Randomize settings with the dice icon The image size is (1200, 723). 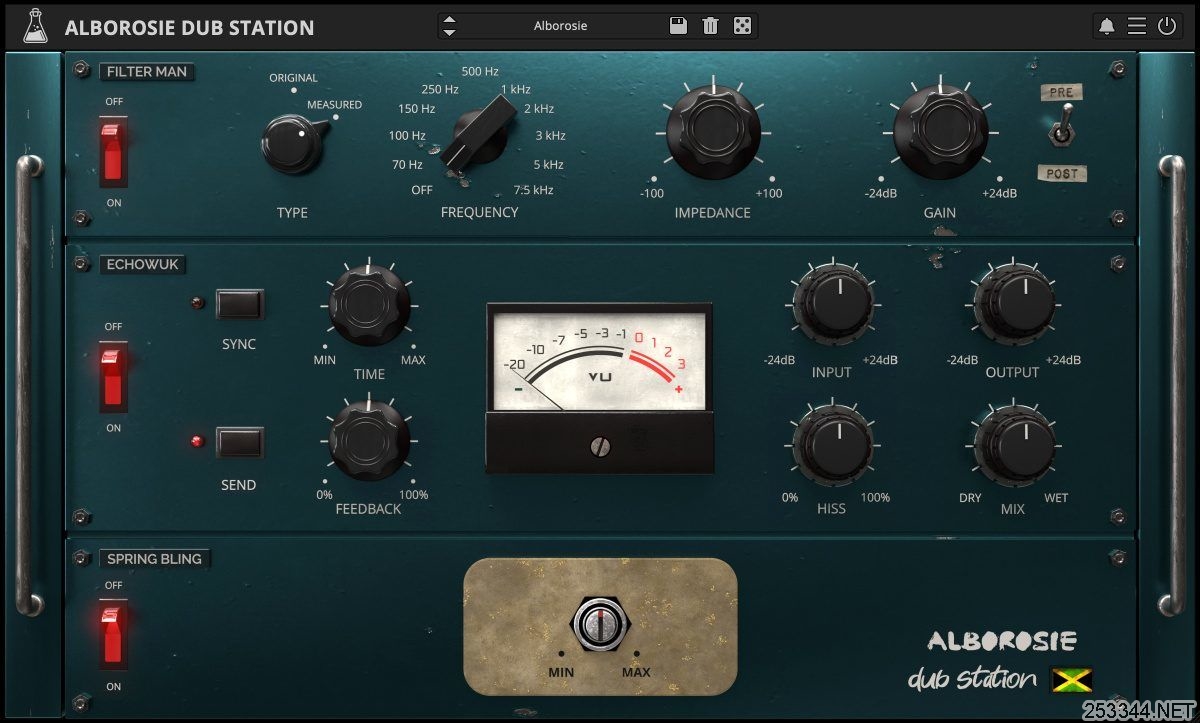(742, 26)
